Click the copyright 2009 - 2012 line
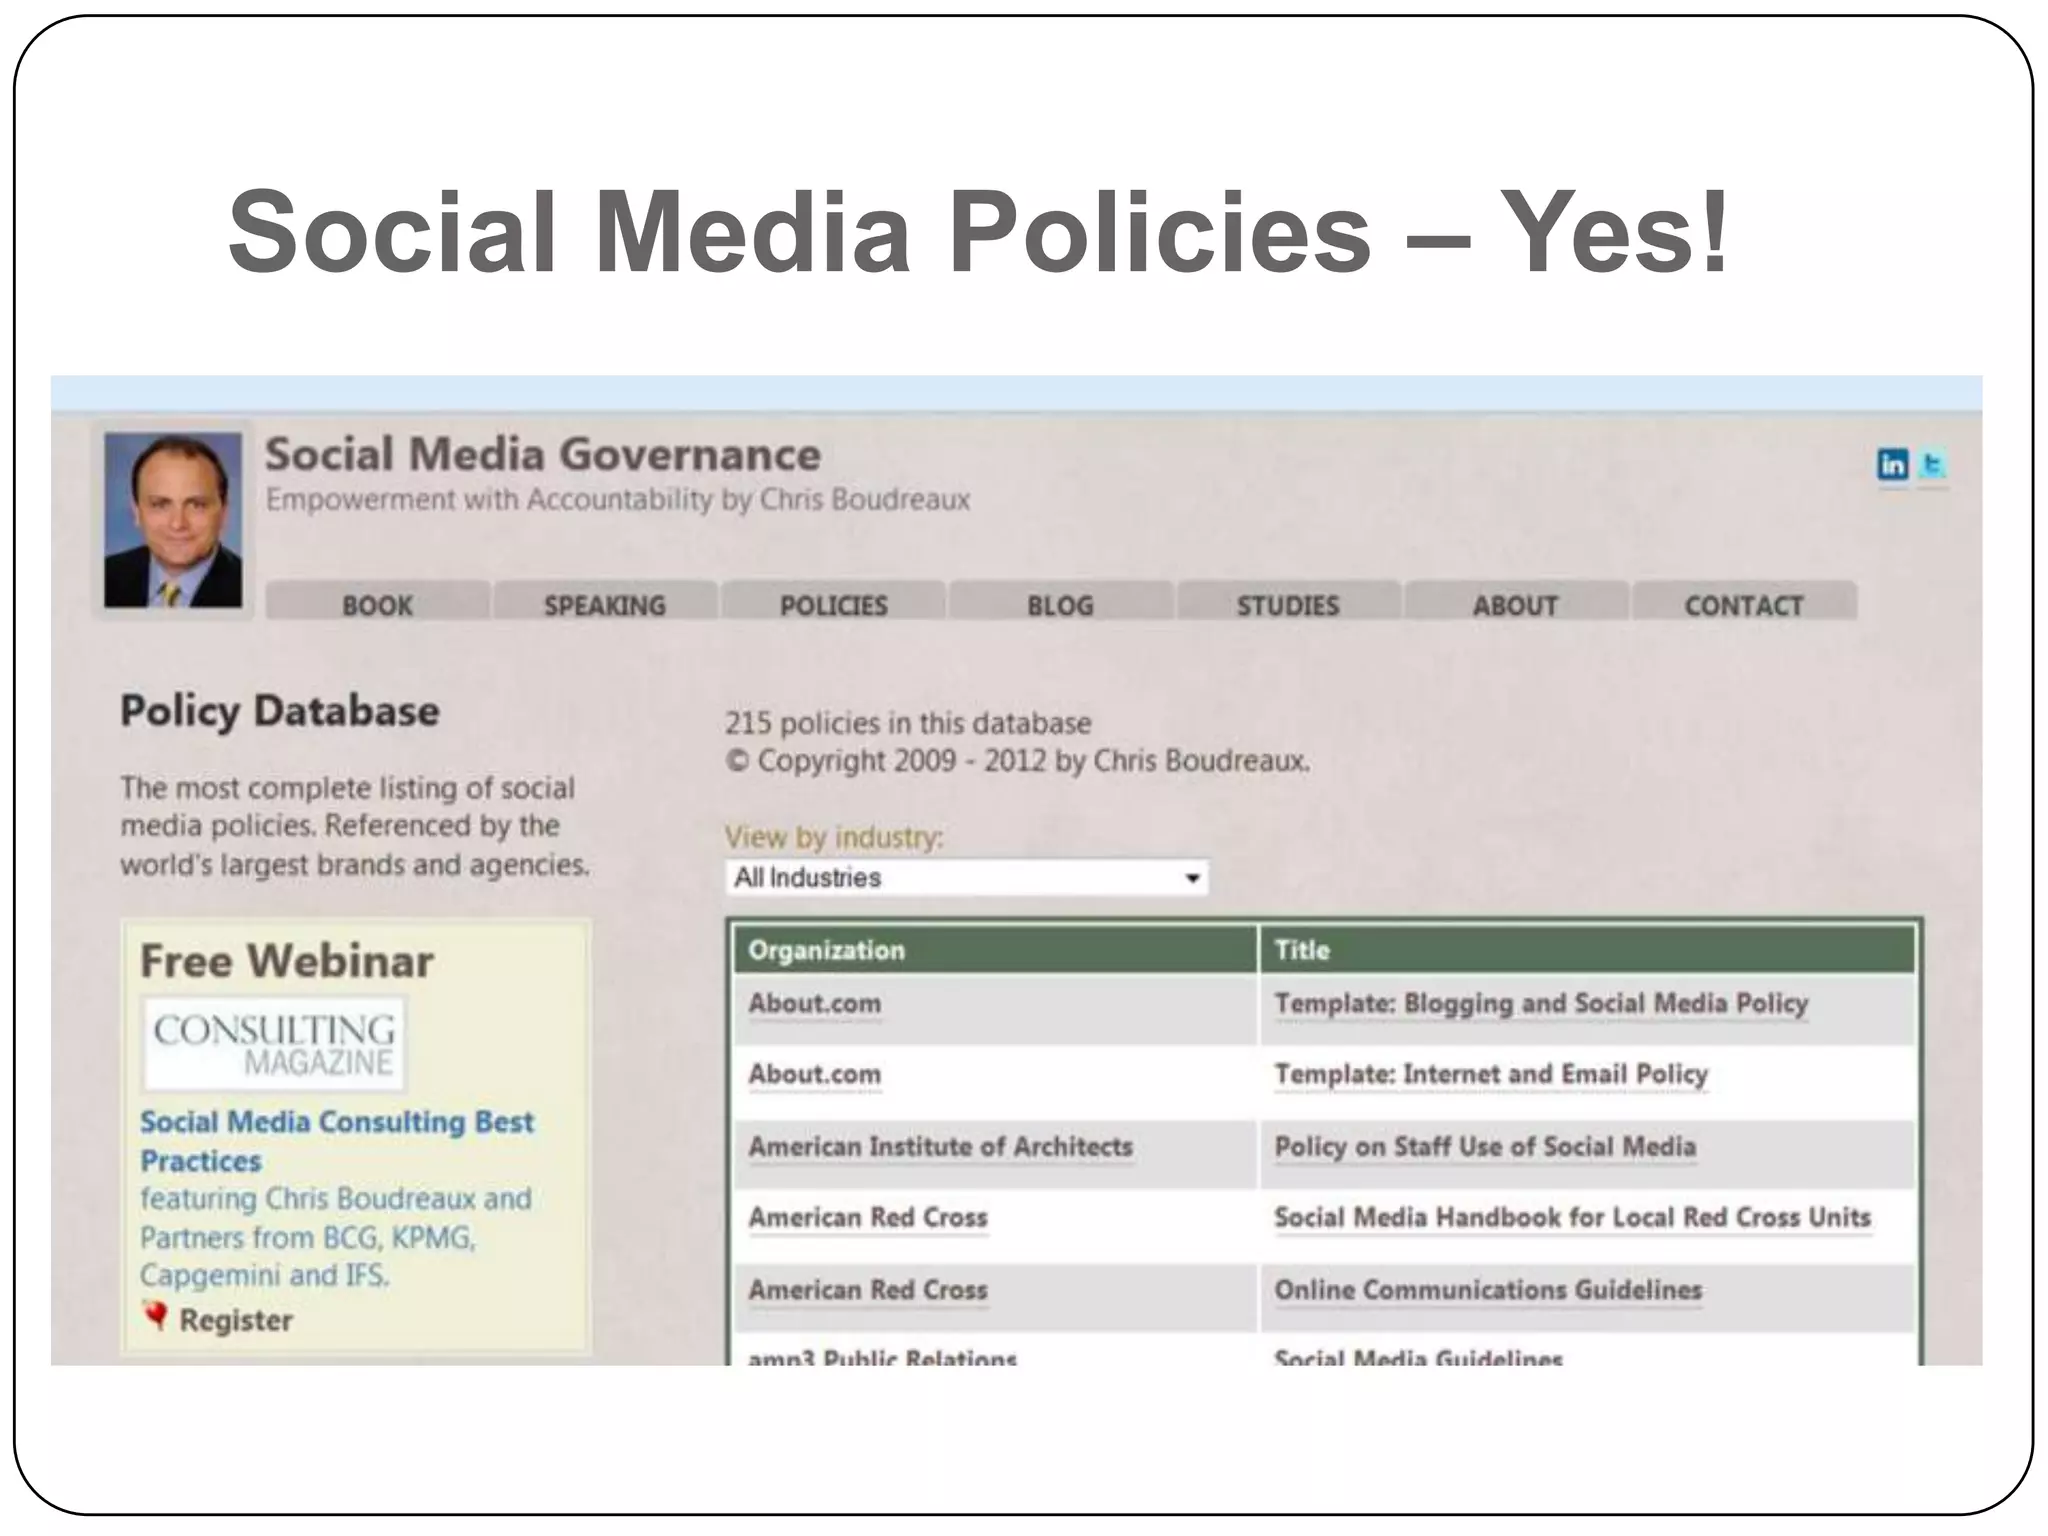 coord(1017,761)
